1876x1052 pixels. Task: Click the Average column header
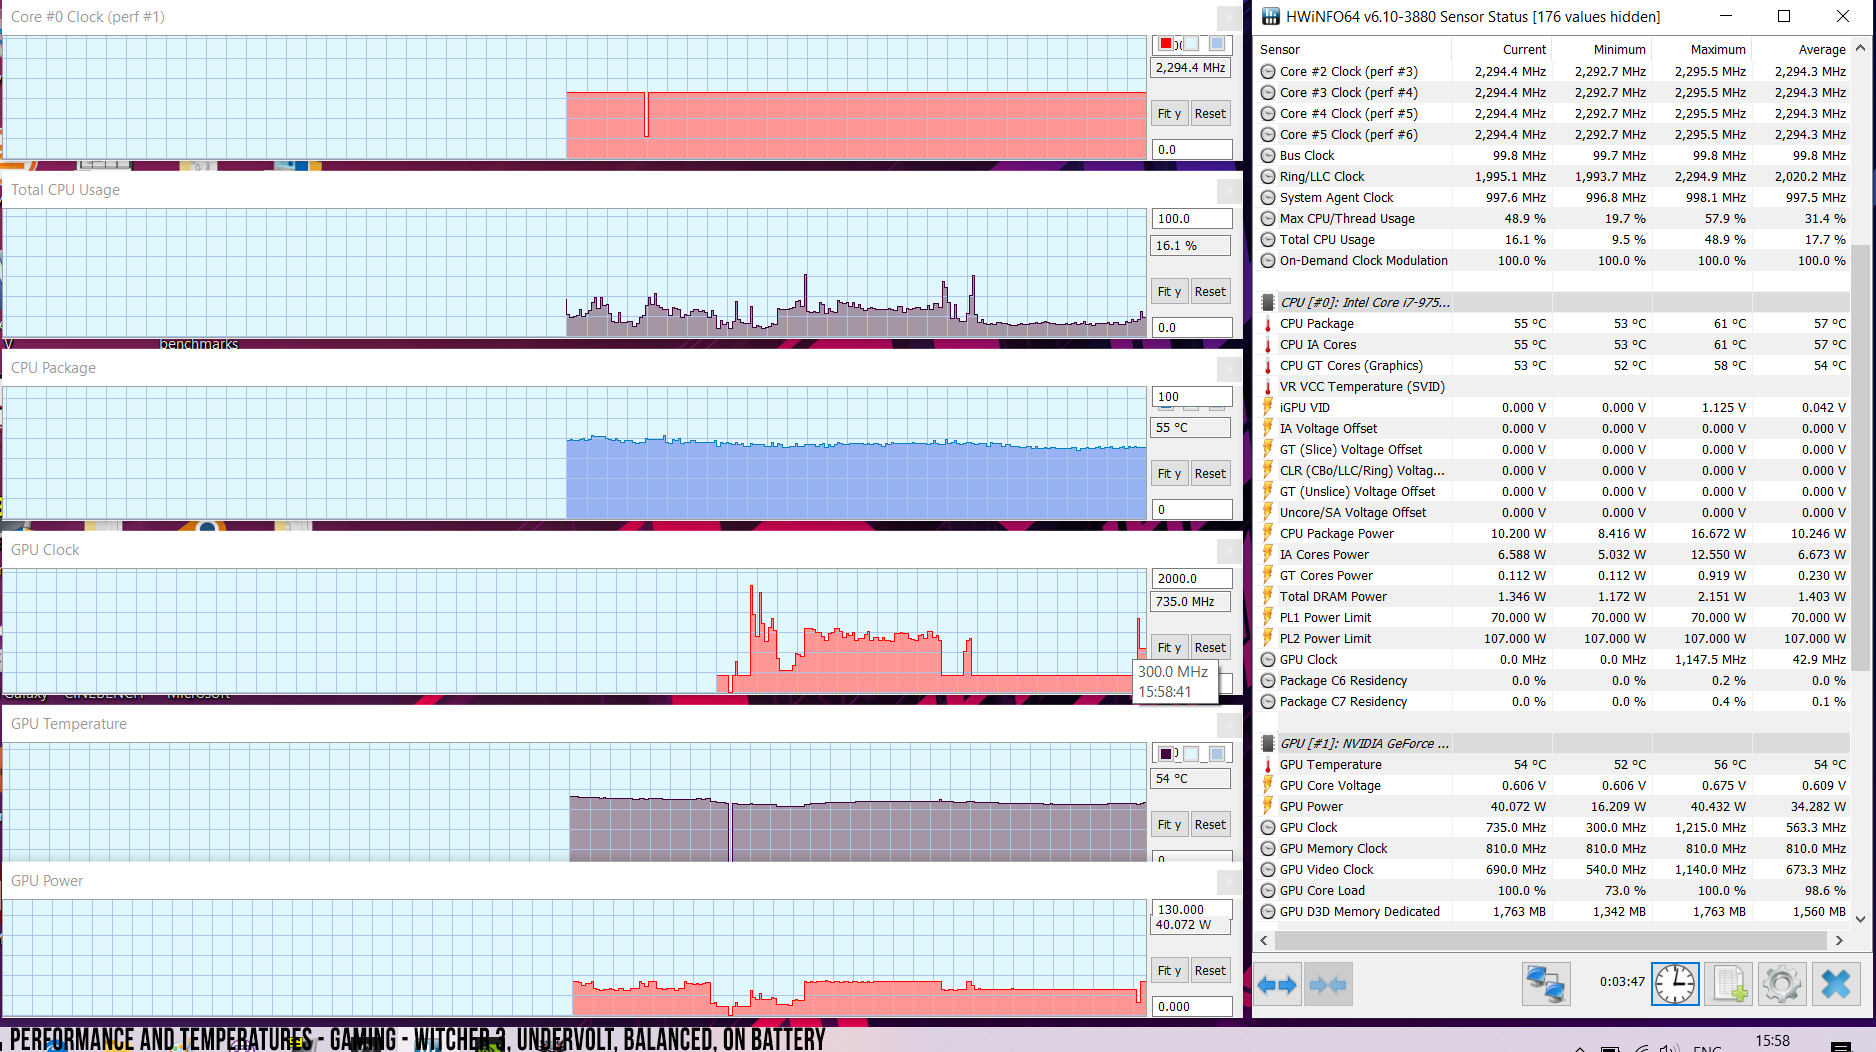[1801, 49]
